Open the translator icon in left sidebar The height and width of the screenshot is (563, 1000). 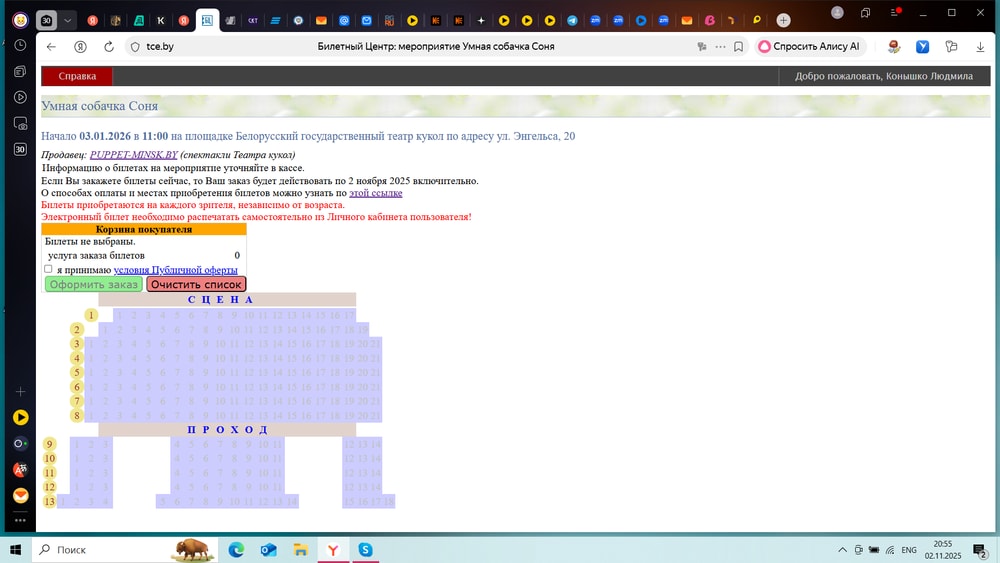(x=20, y=469)
